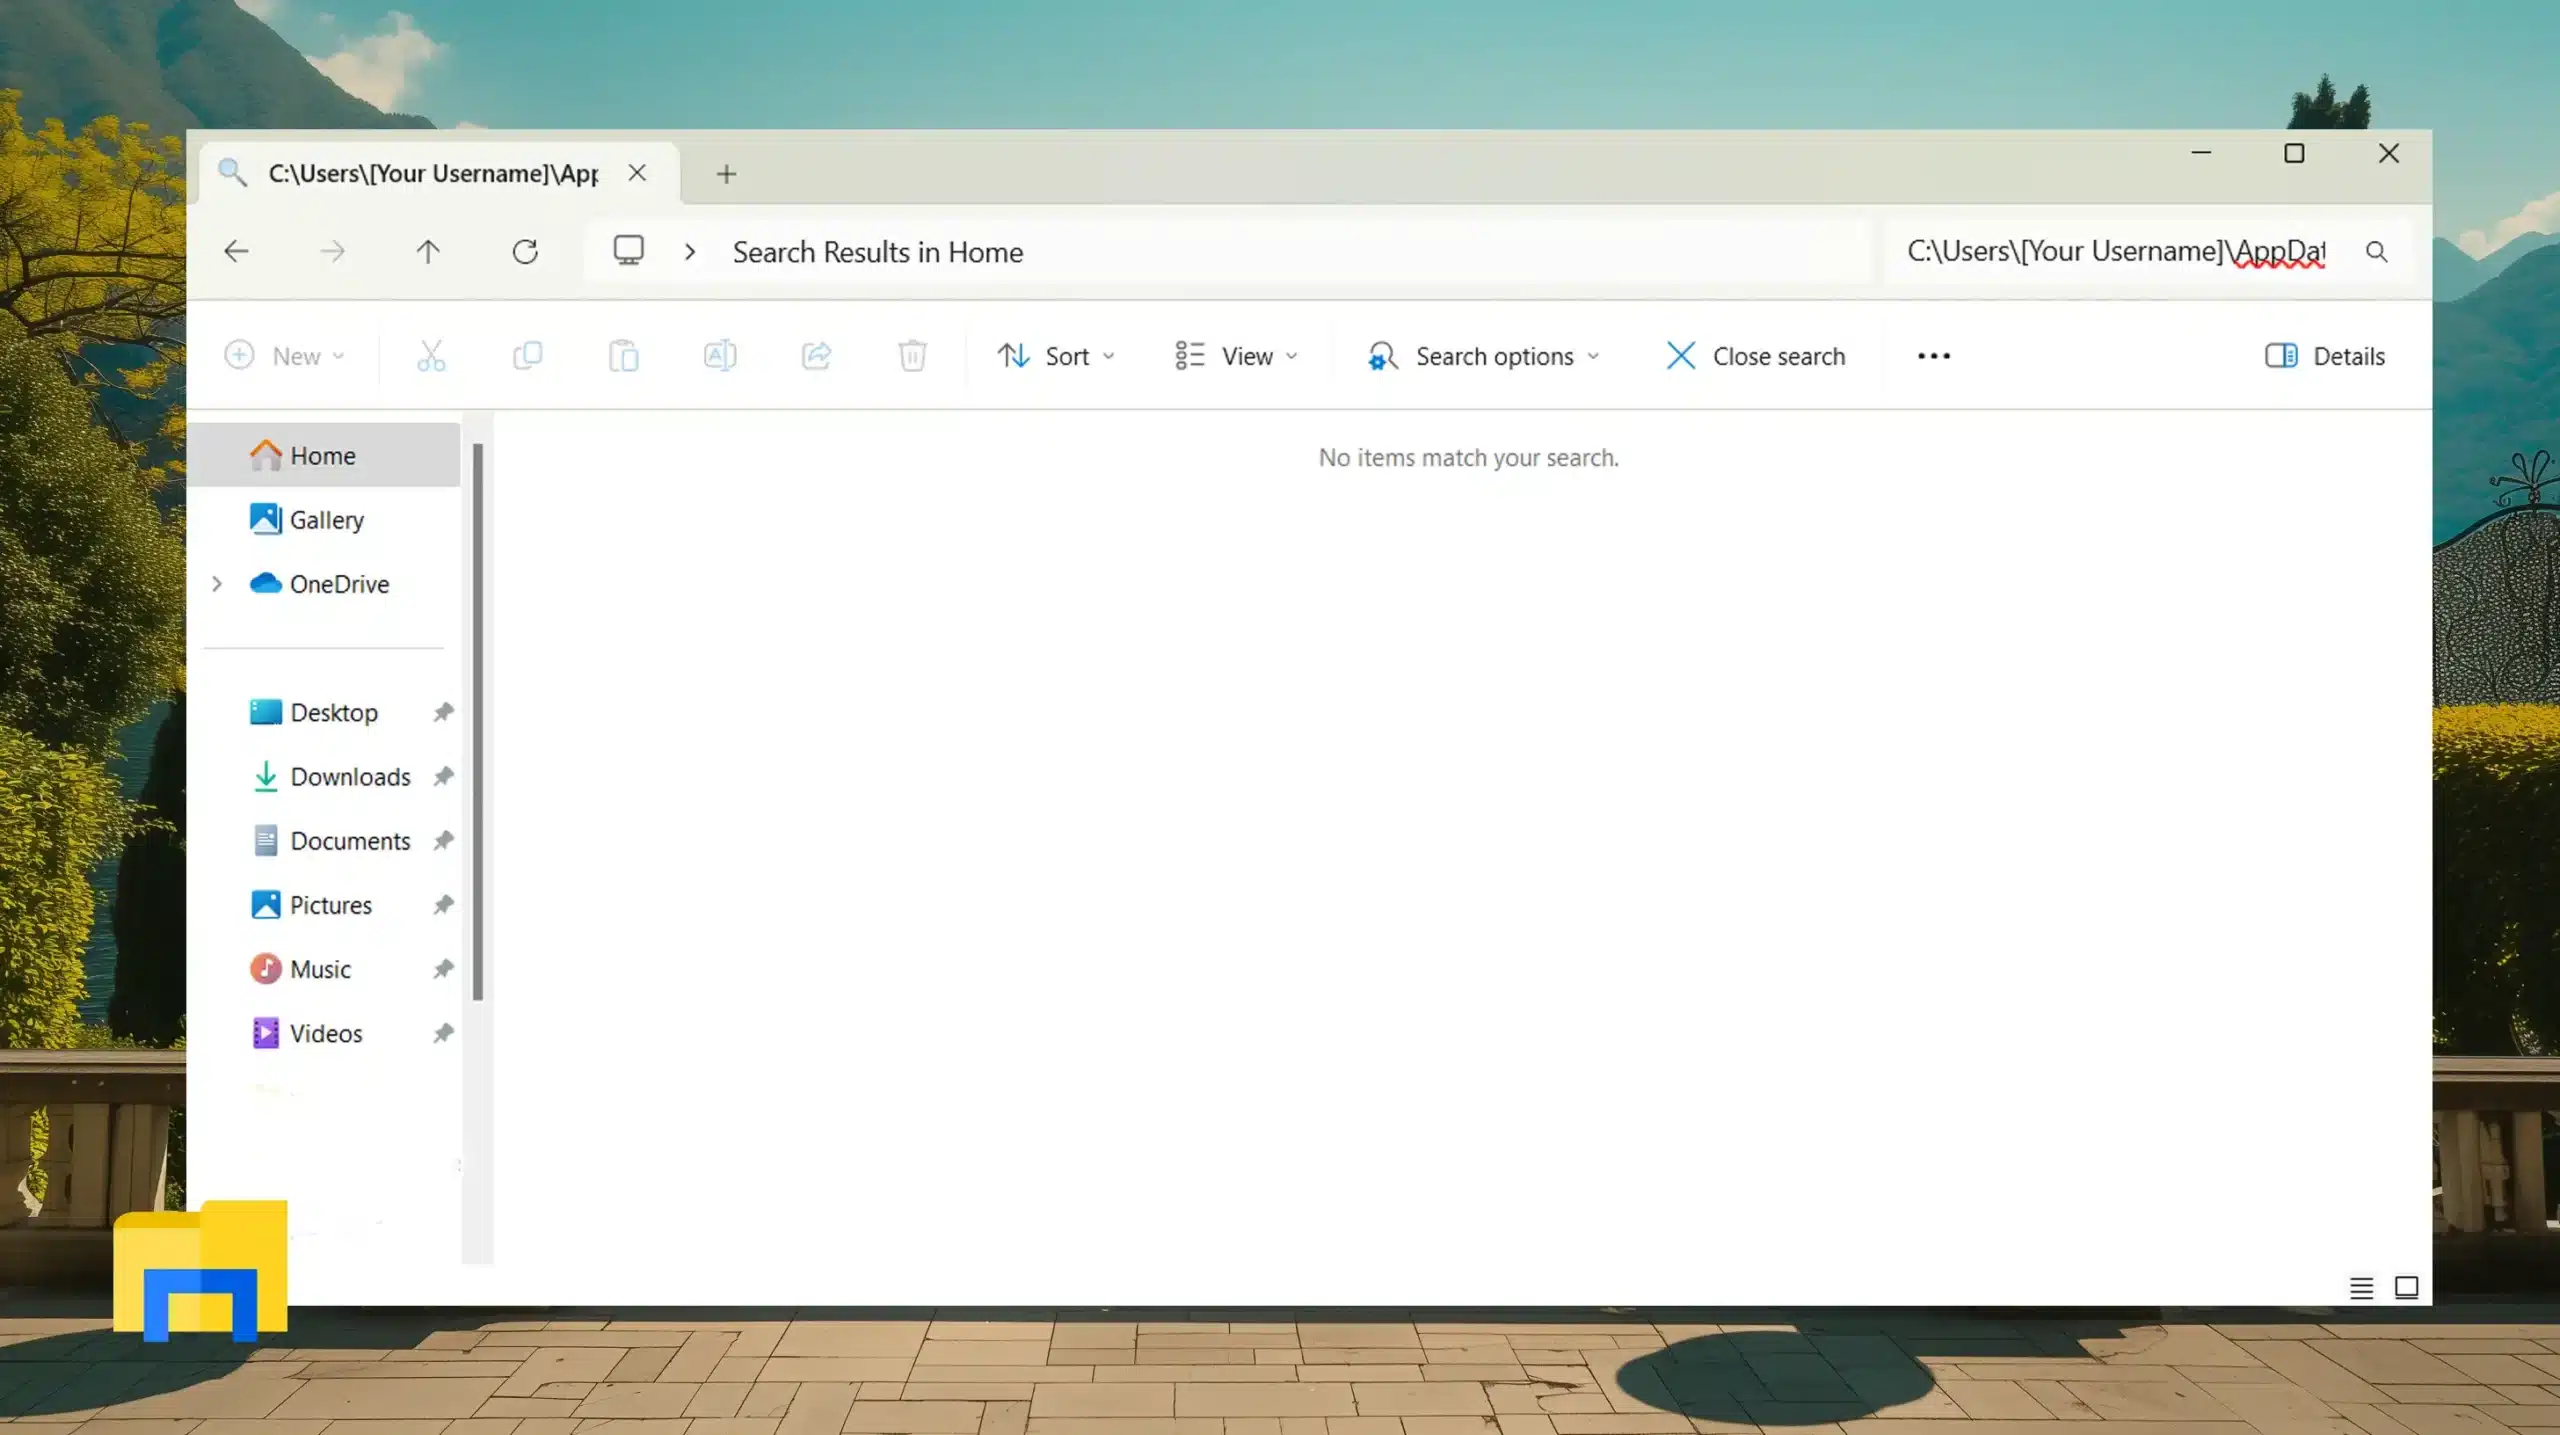Expand the address bar breadcrumb chevron
Screen dimensions: 2560x1435
[689, 252]
